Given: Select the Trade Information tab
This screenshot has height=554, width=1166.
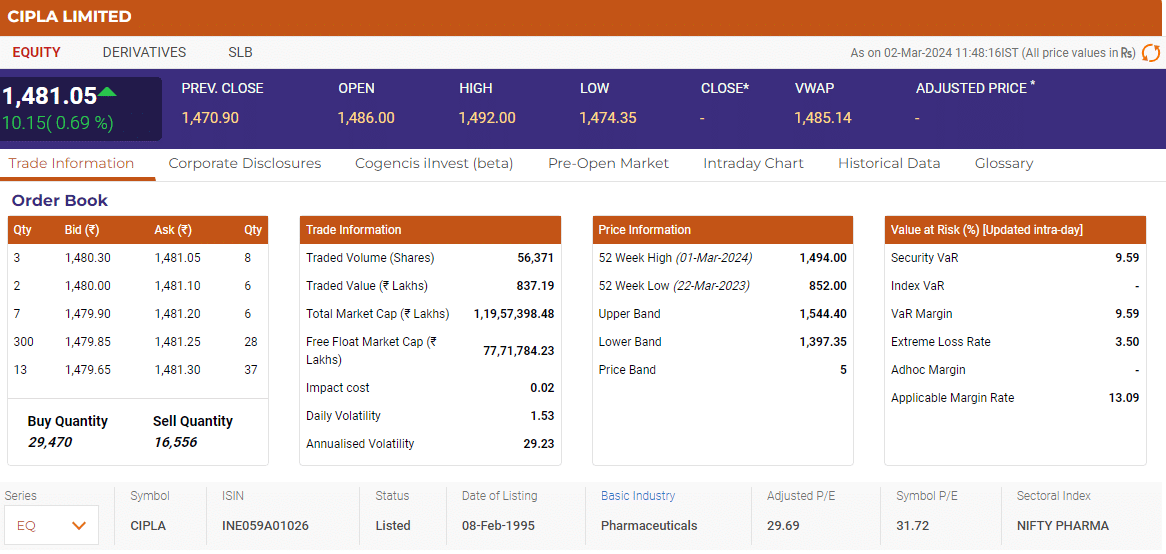Looking at the screenshot, I should point(71,163).
